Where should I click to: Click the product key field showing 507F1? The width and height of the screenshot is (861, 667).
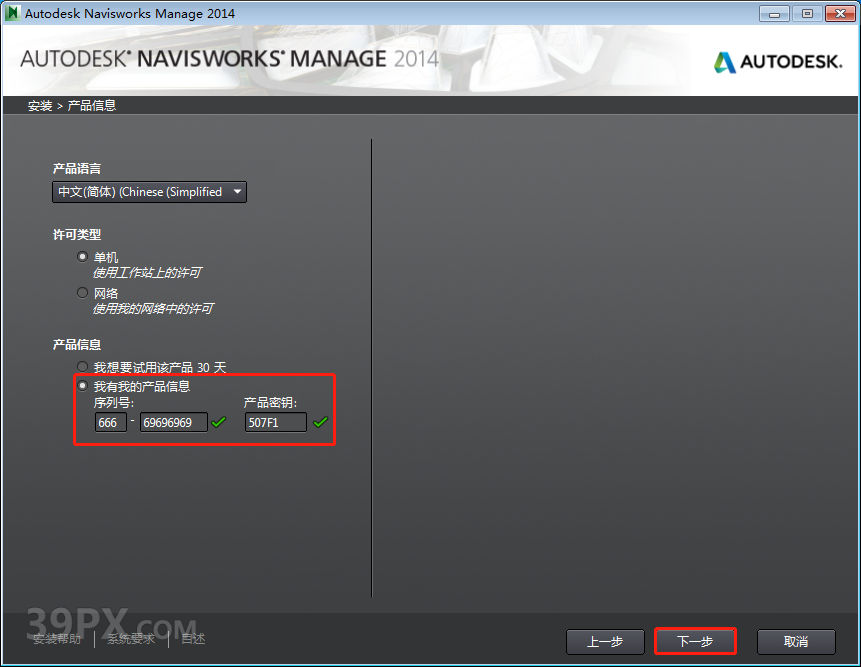276,422
